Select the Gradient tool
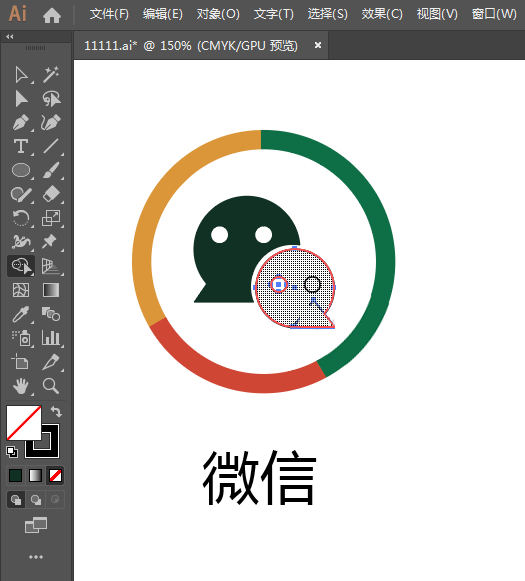 click(51, 290)
